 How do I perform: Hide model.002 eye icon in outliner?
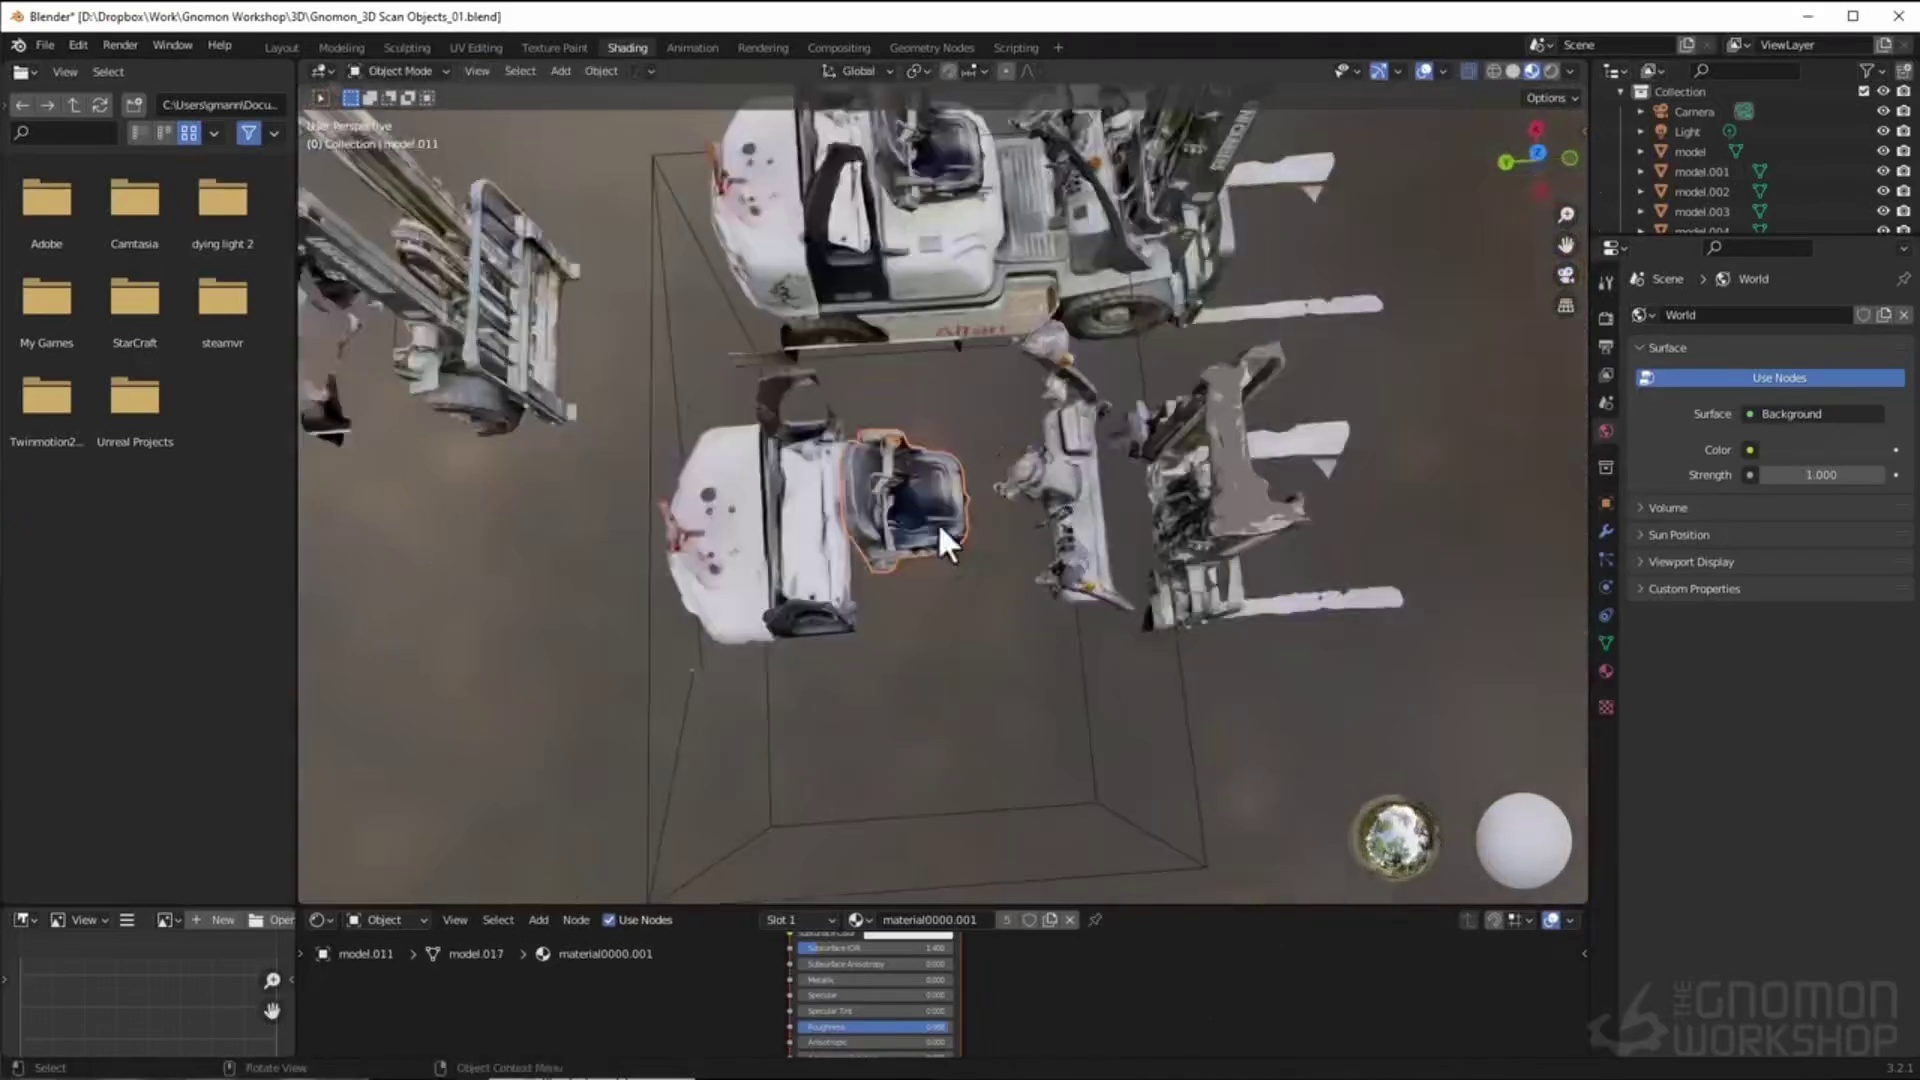coord(1883,192)
